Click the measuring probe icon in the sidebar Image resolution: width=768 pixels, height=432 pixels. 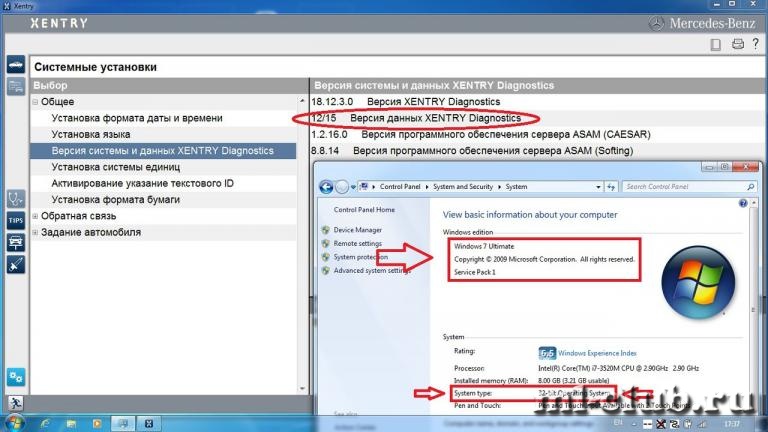pos(16,264)
